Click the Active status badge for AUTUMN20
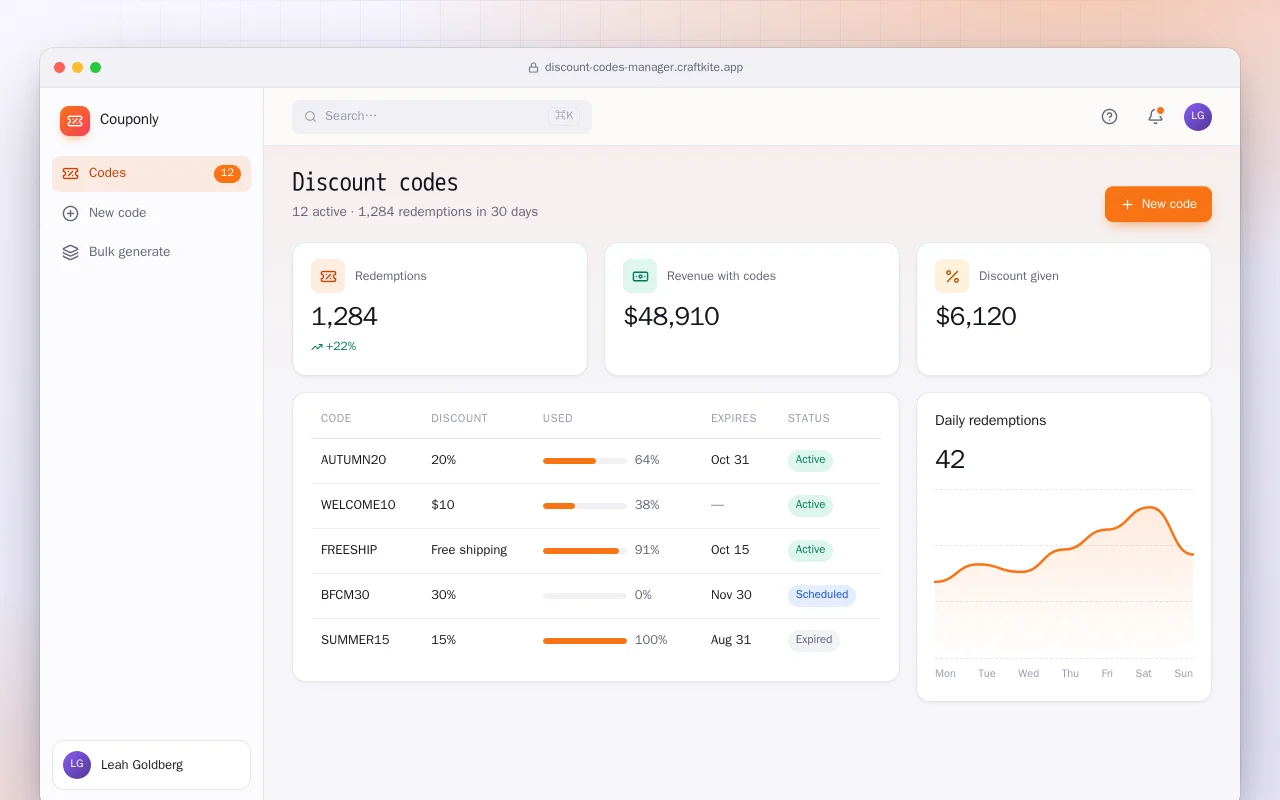 [810, 460]
